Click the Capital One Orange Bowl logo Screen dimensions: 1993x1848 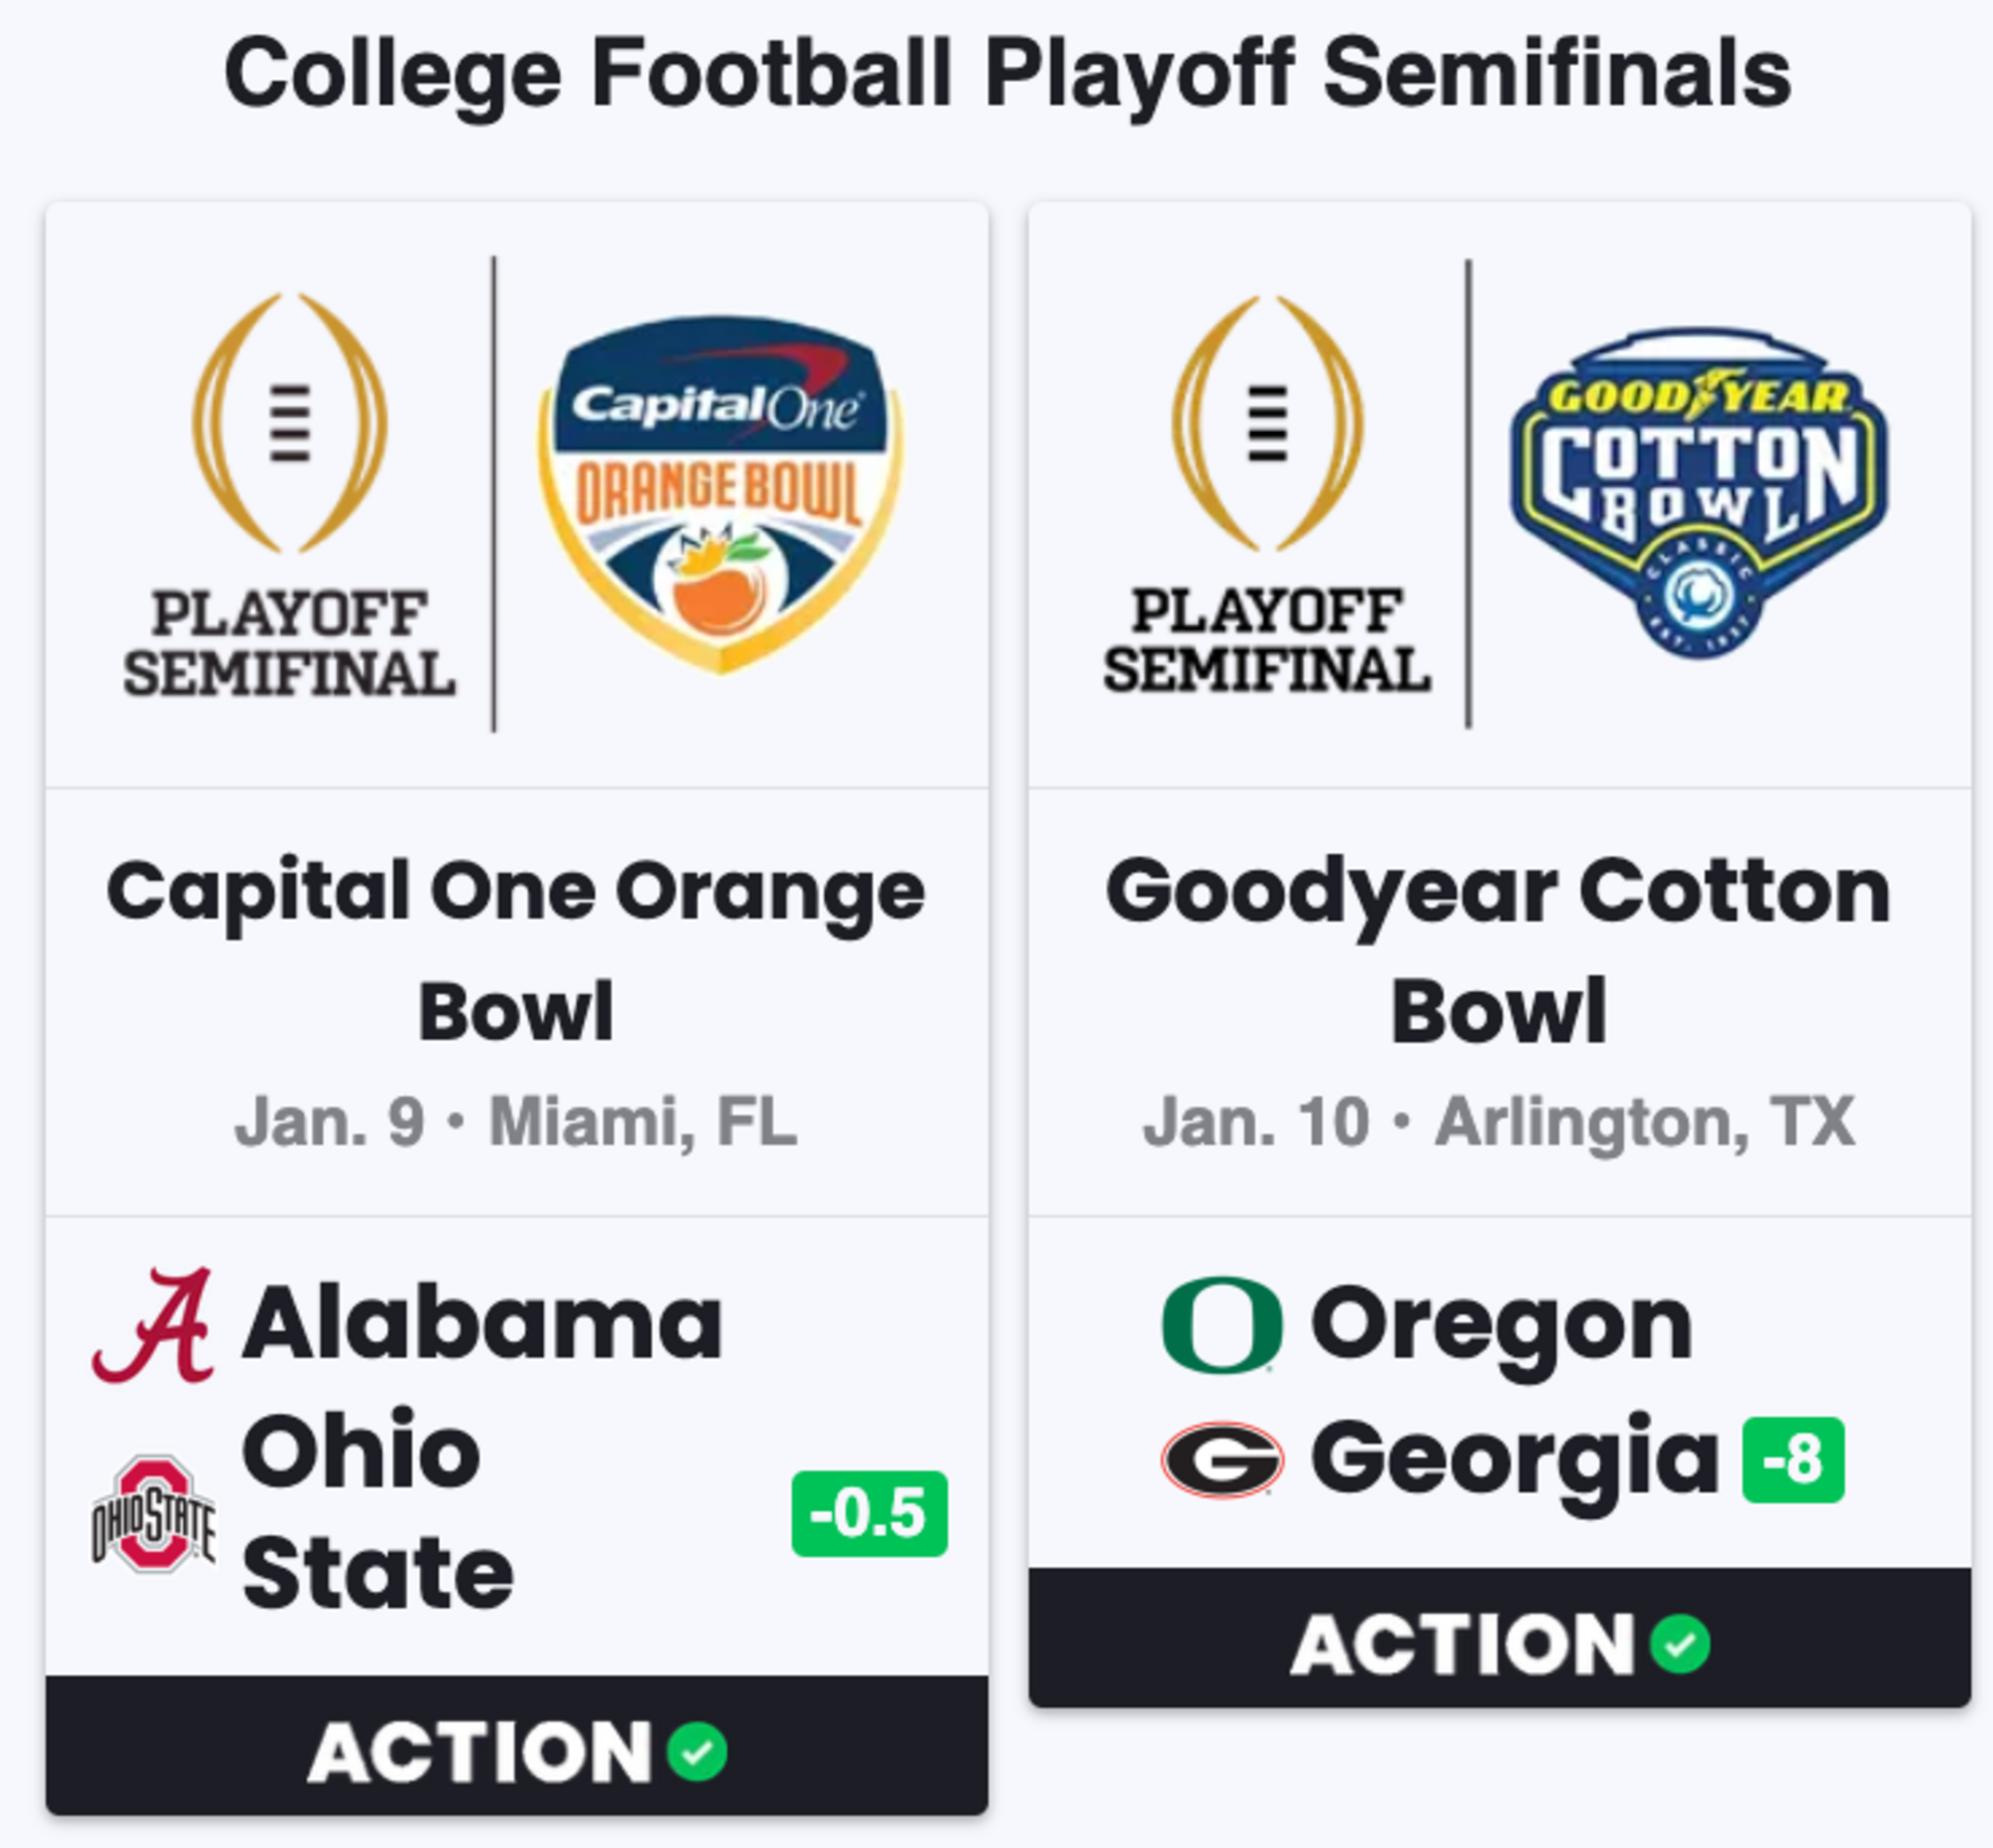720,495
